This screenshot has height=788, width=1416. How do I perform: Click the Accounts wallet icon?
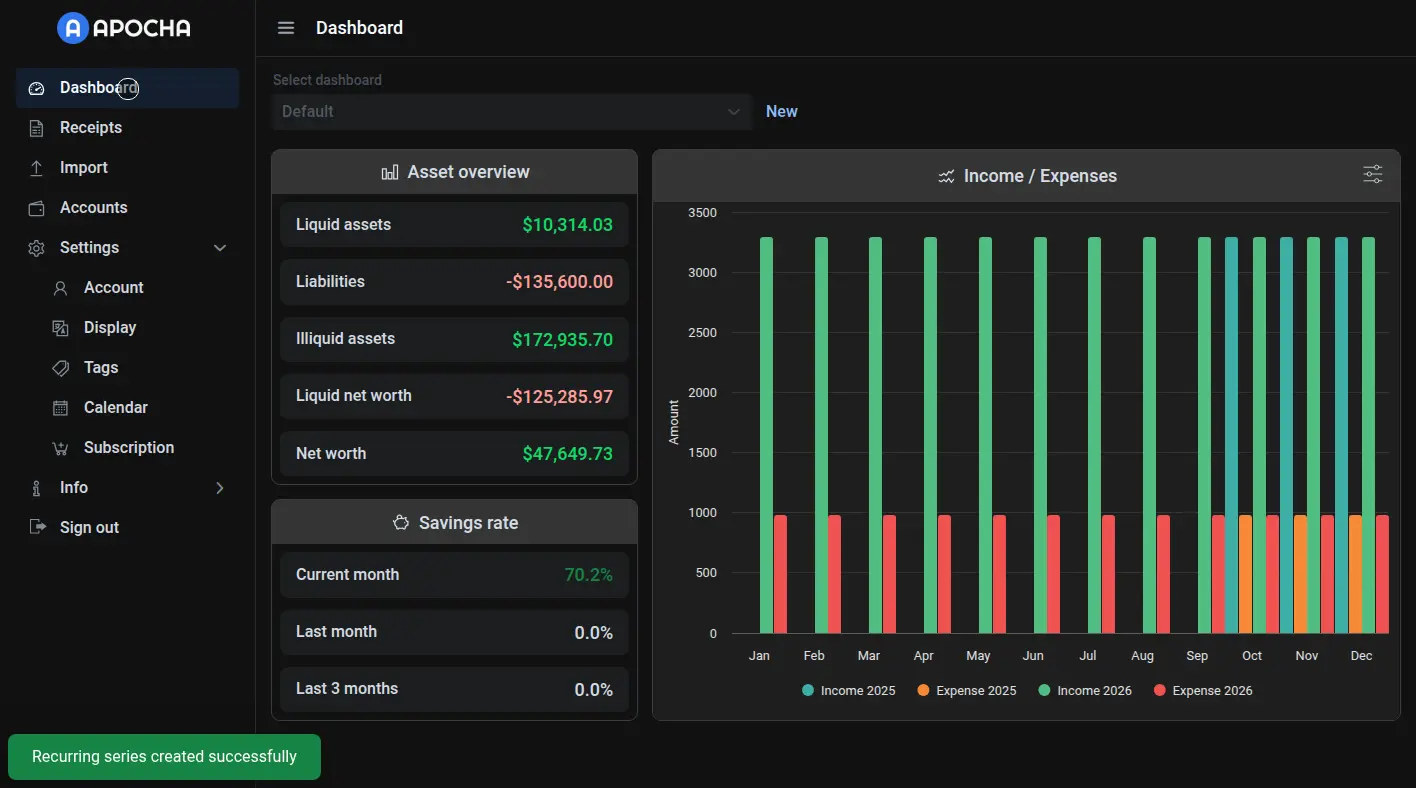point(37,208)
